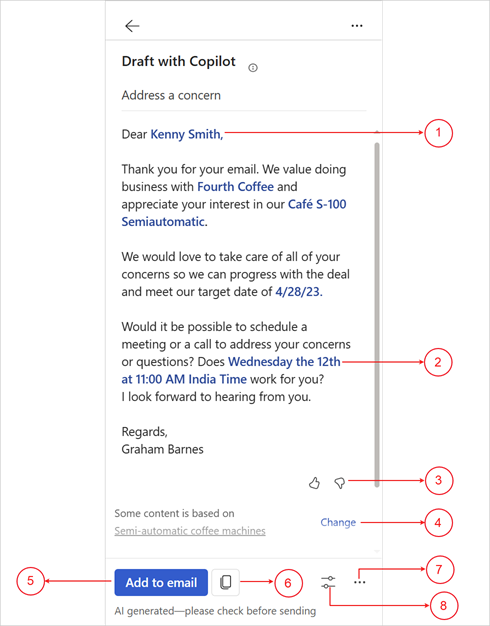Click the 'Some content is based on' text

[x=174, y=513]
